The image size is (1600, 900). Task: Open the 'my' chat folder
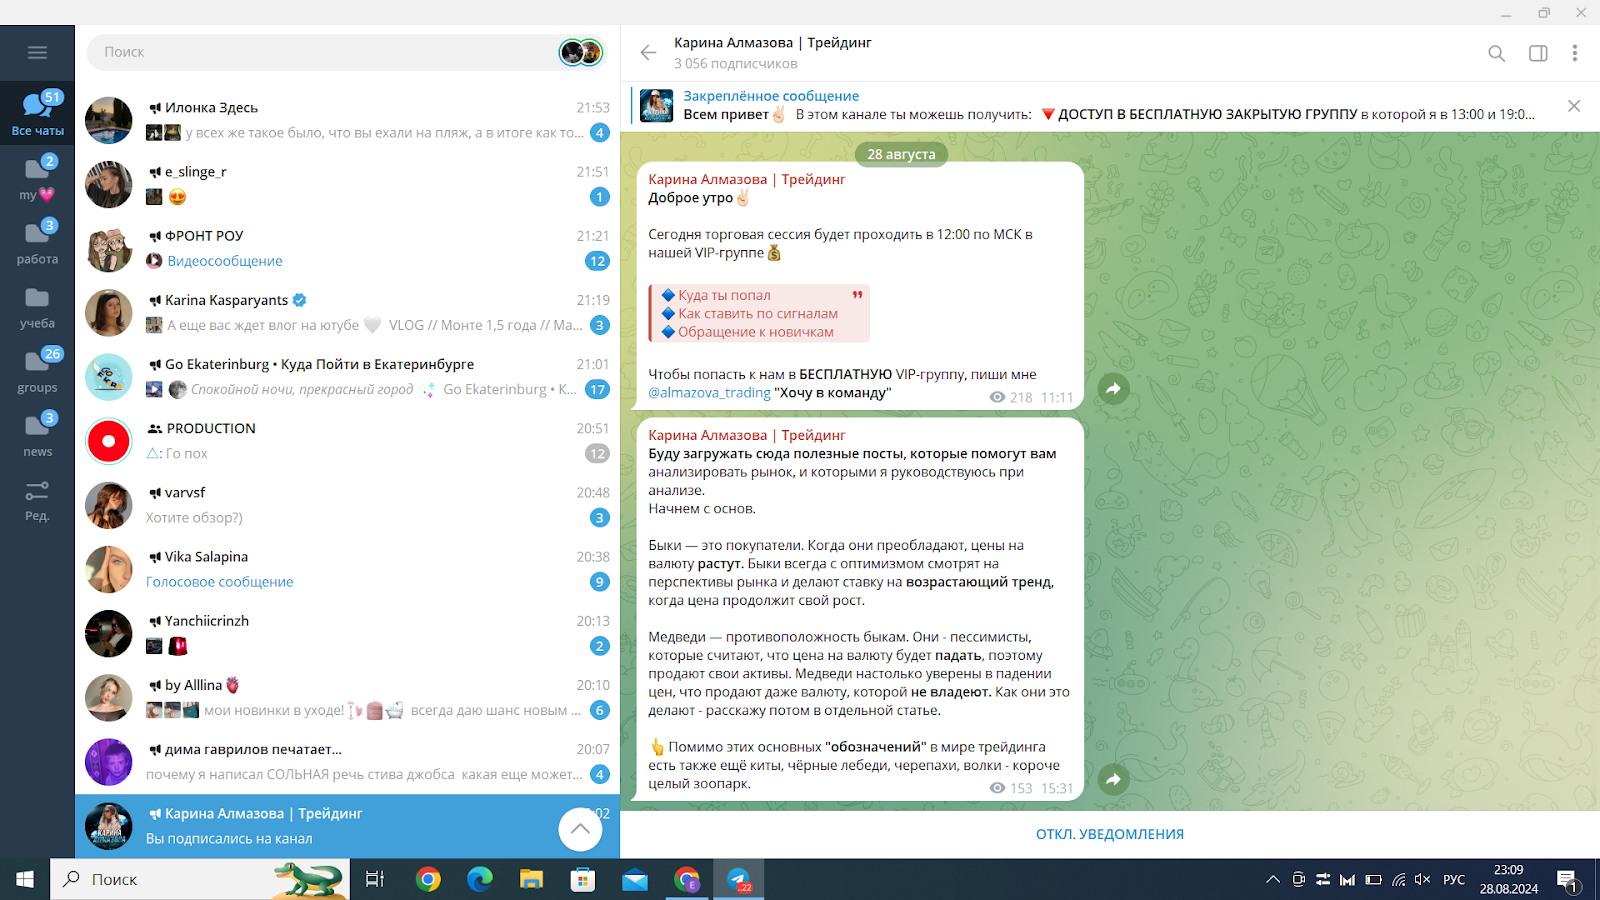pos(37,178)
